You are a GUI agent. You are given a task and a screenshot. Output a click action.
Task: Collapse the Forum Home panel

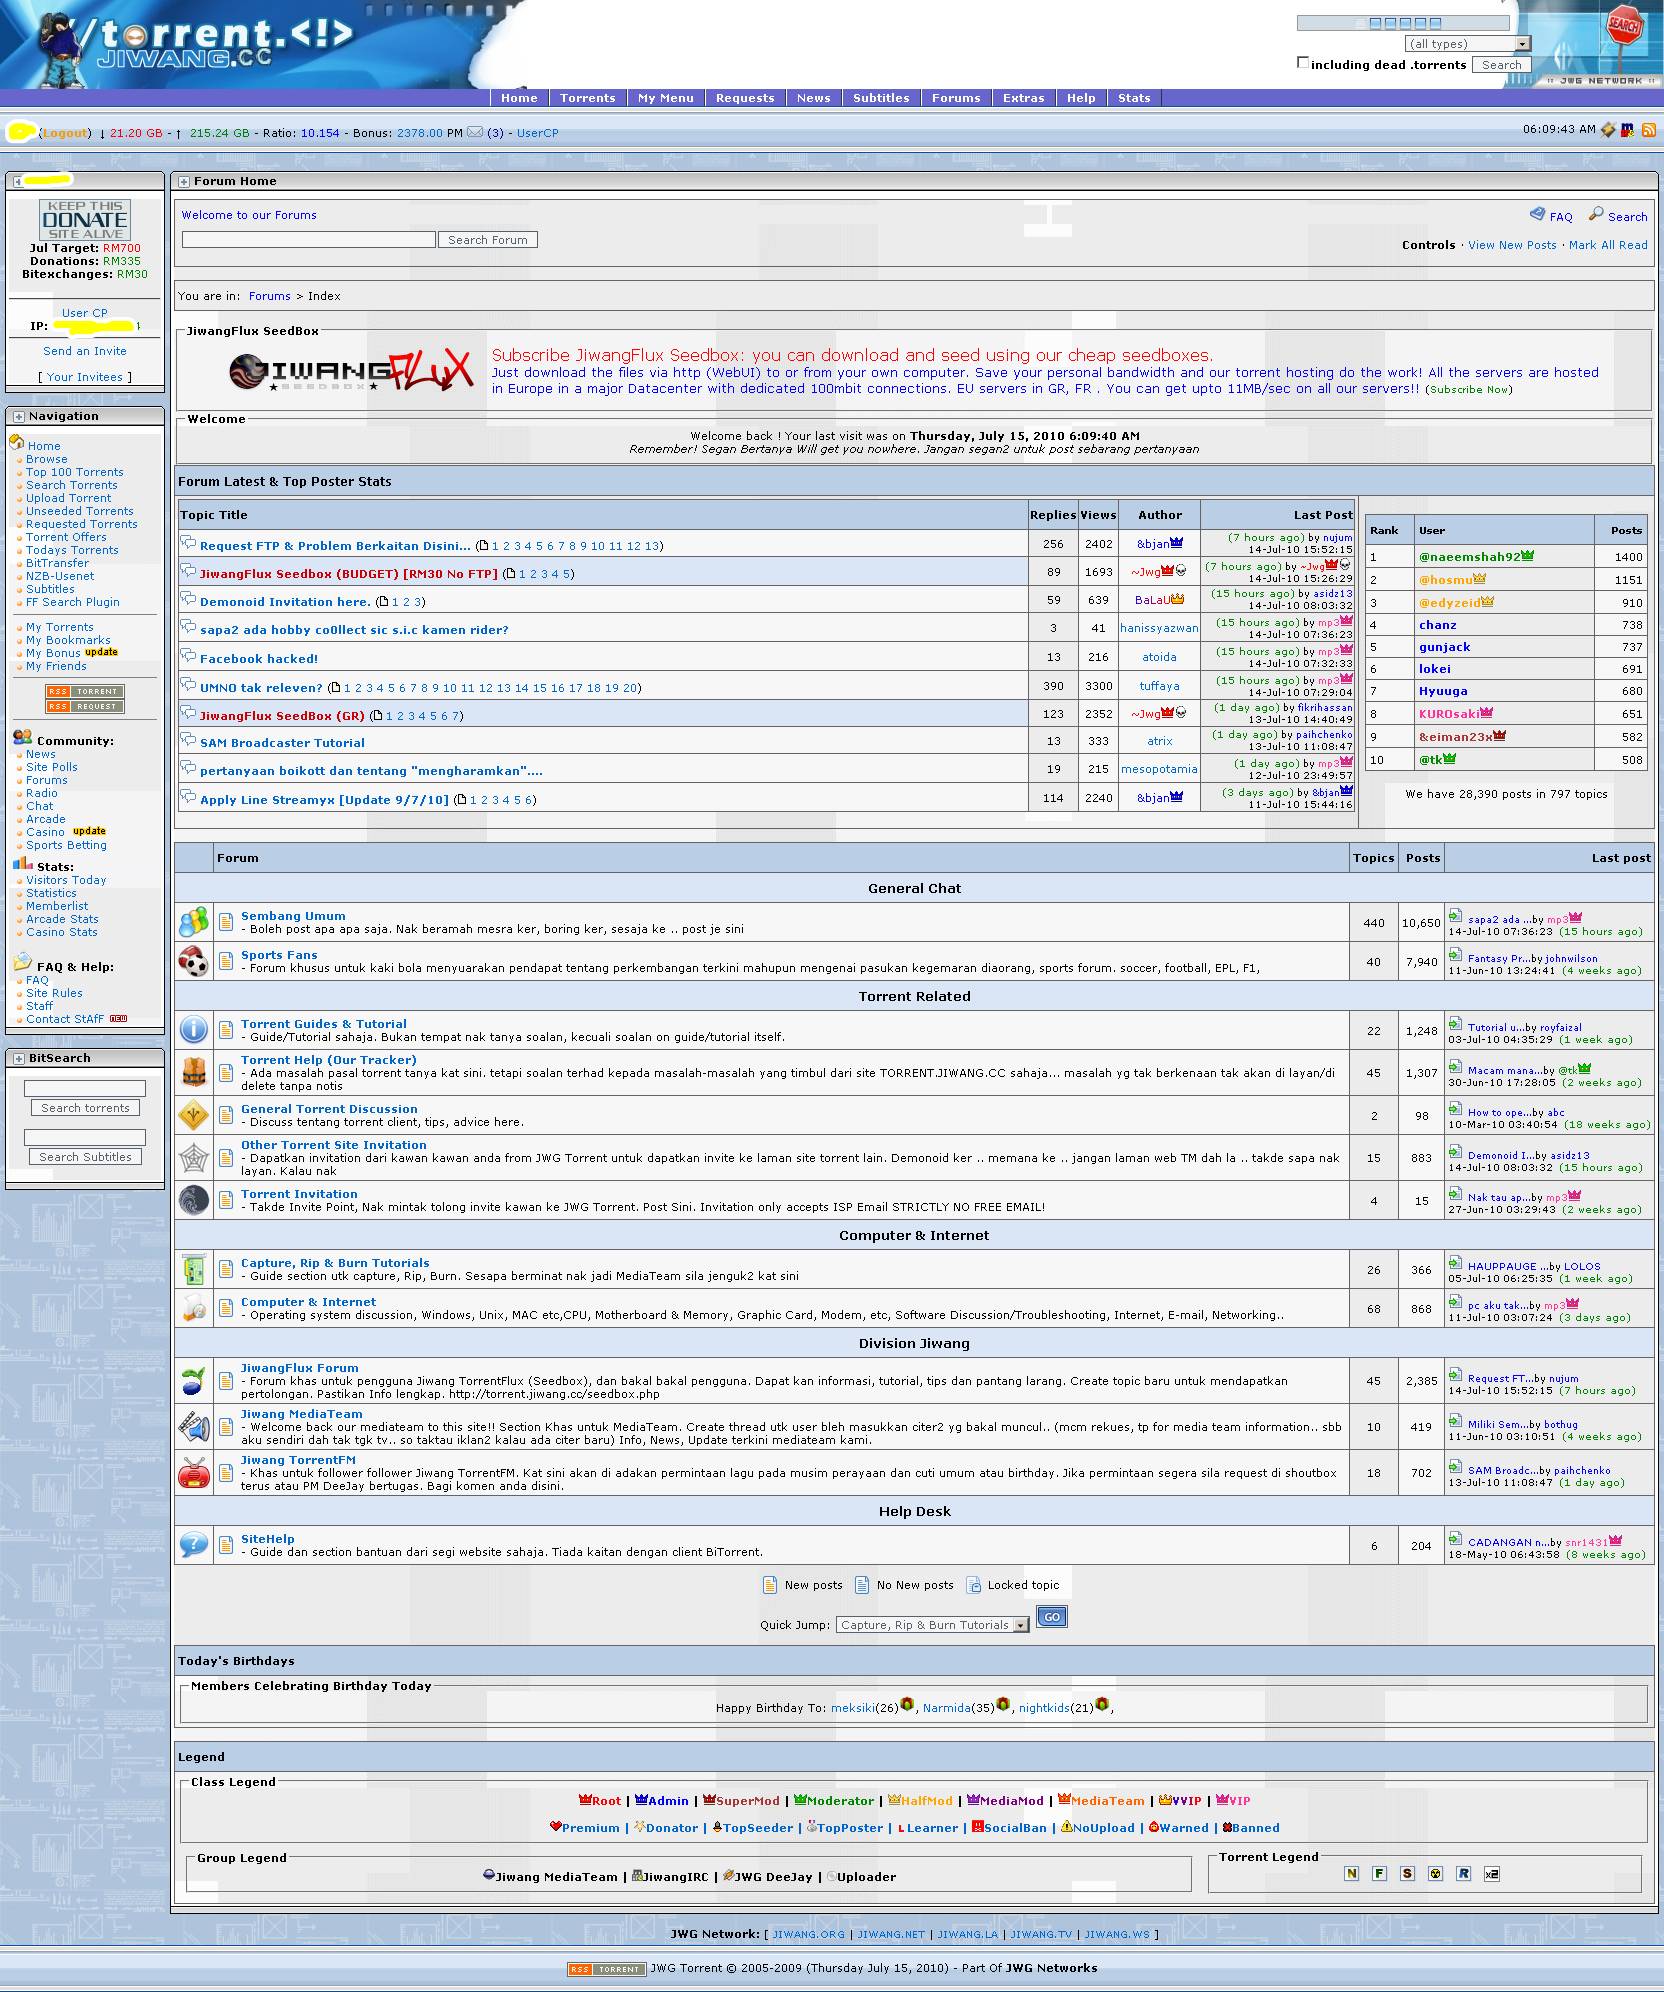(x=183, y=182)
